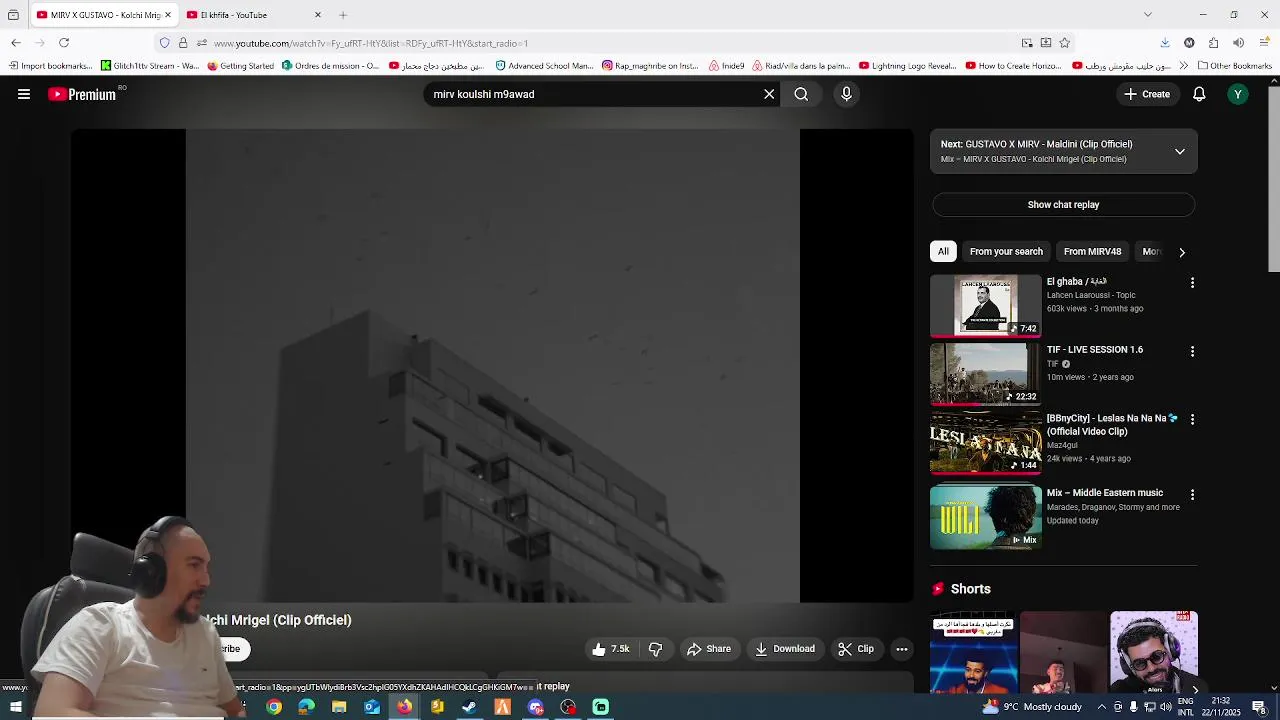
Task: Open Getting Started bookmark
Action: coord(240,66)
